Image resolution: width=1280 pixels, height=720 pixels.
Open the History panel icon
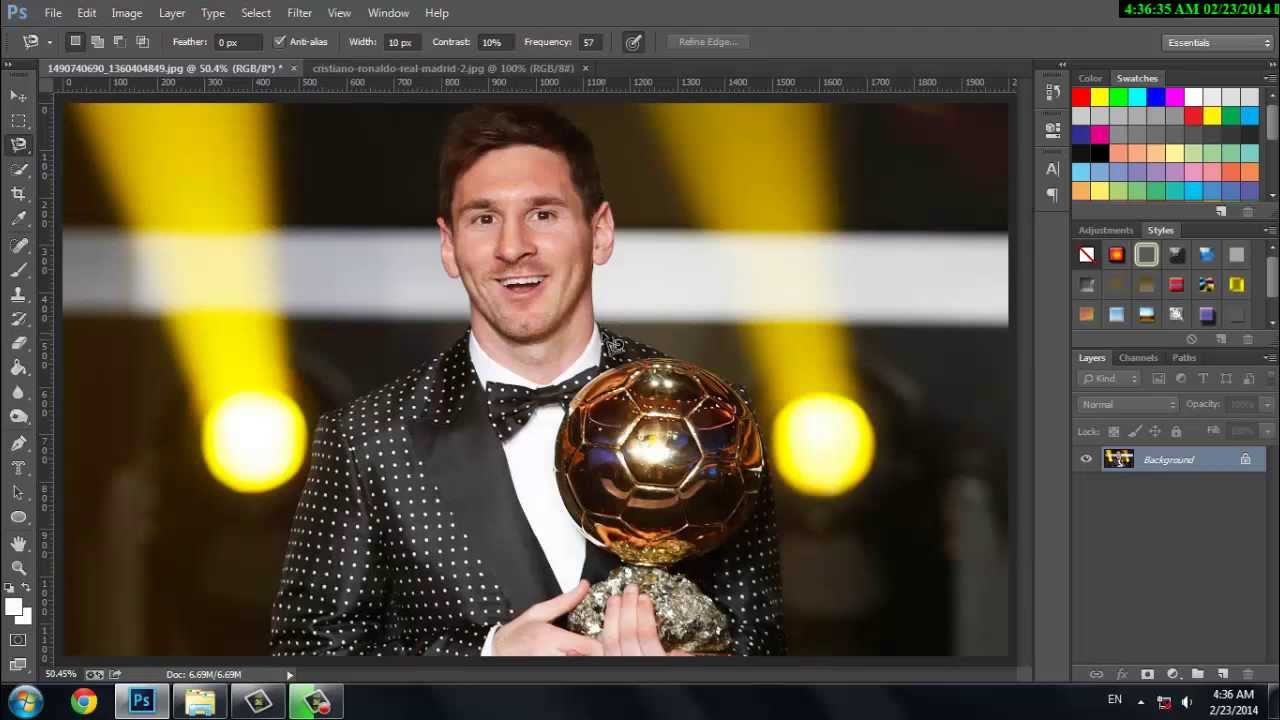click(x=1052, y=92)
